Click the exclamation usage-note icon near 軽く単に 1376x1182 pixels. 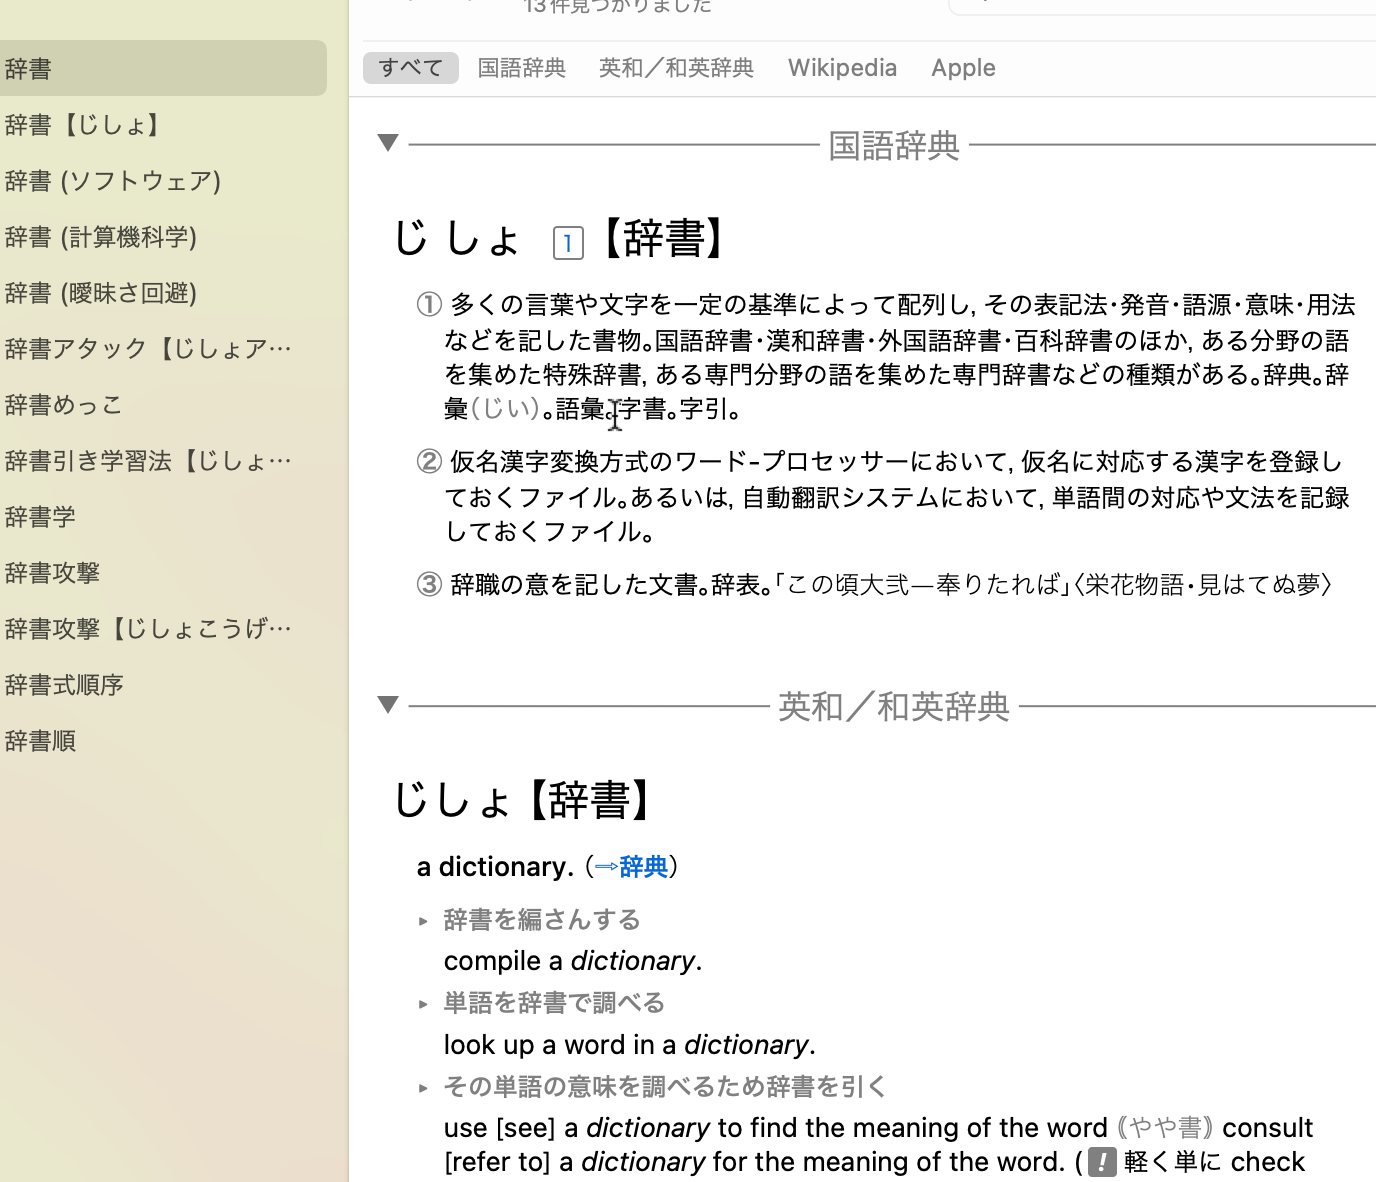point(1100,1162)
